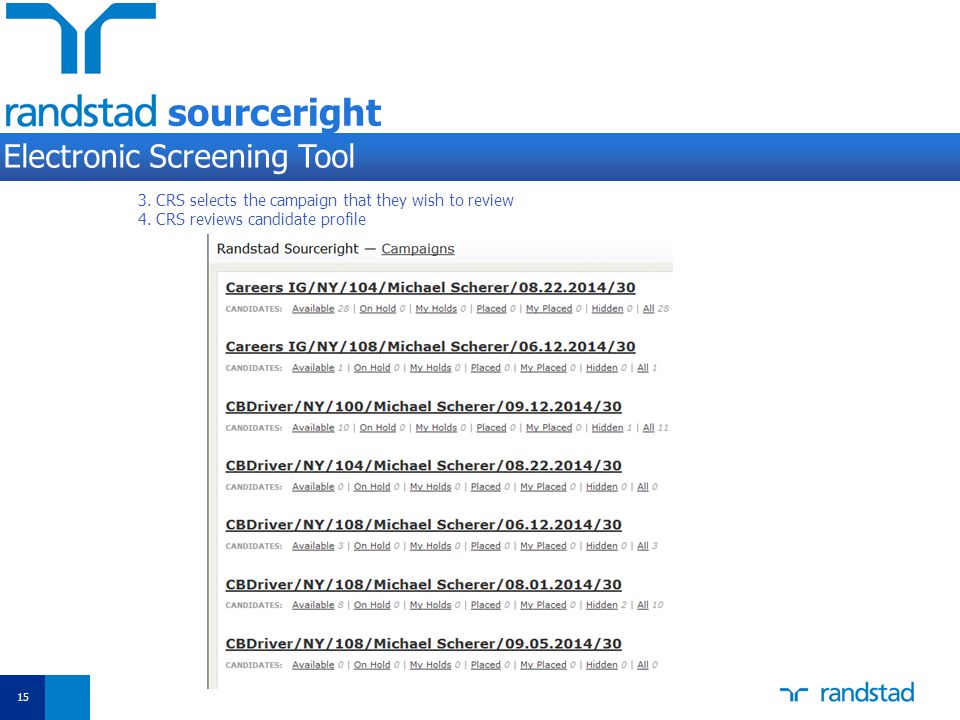View Available candidates for CBDriver/NY/108 06.12.2014
The height and width of the screenshot is (720, 960).
click(313, 546)
